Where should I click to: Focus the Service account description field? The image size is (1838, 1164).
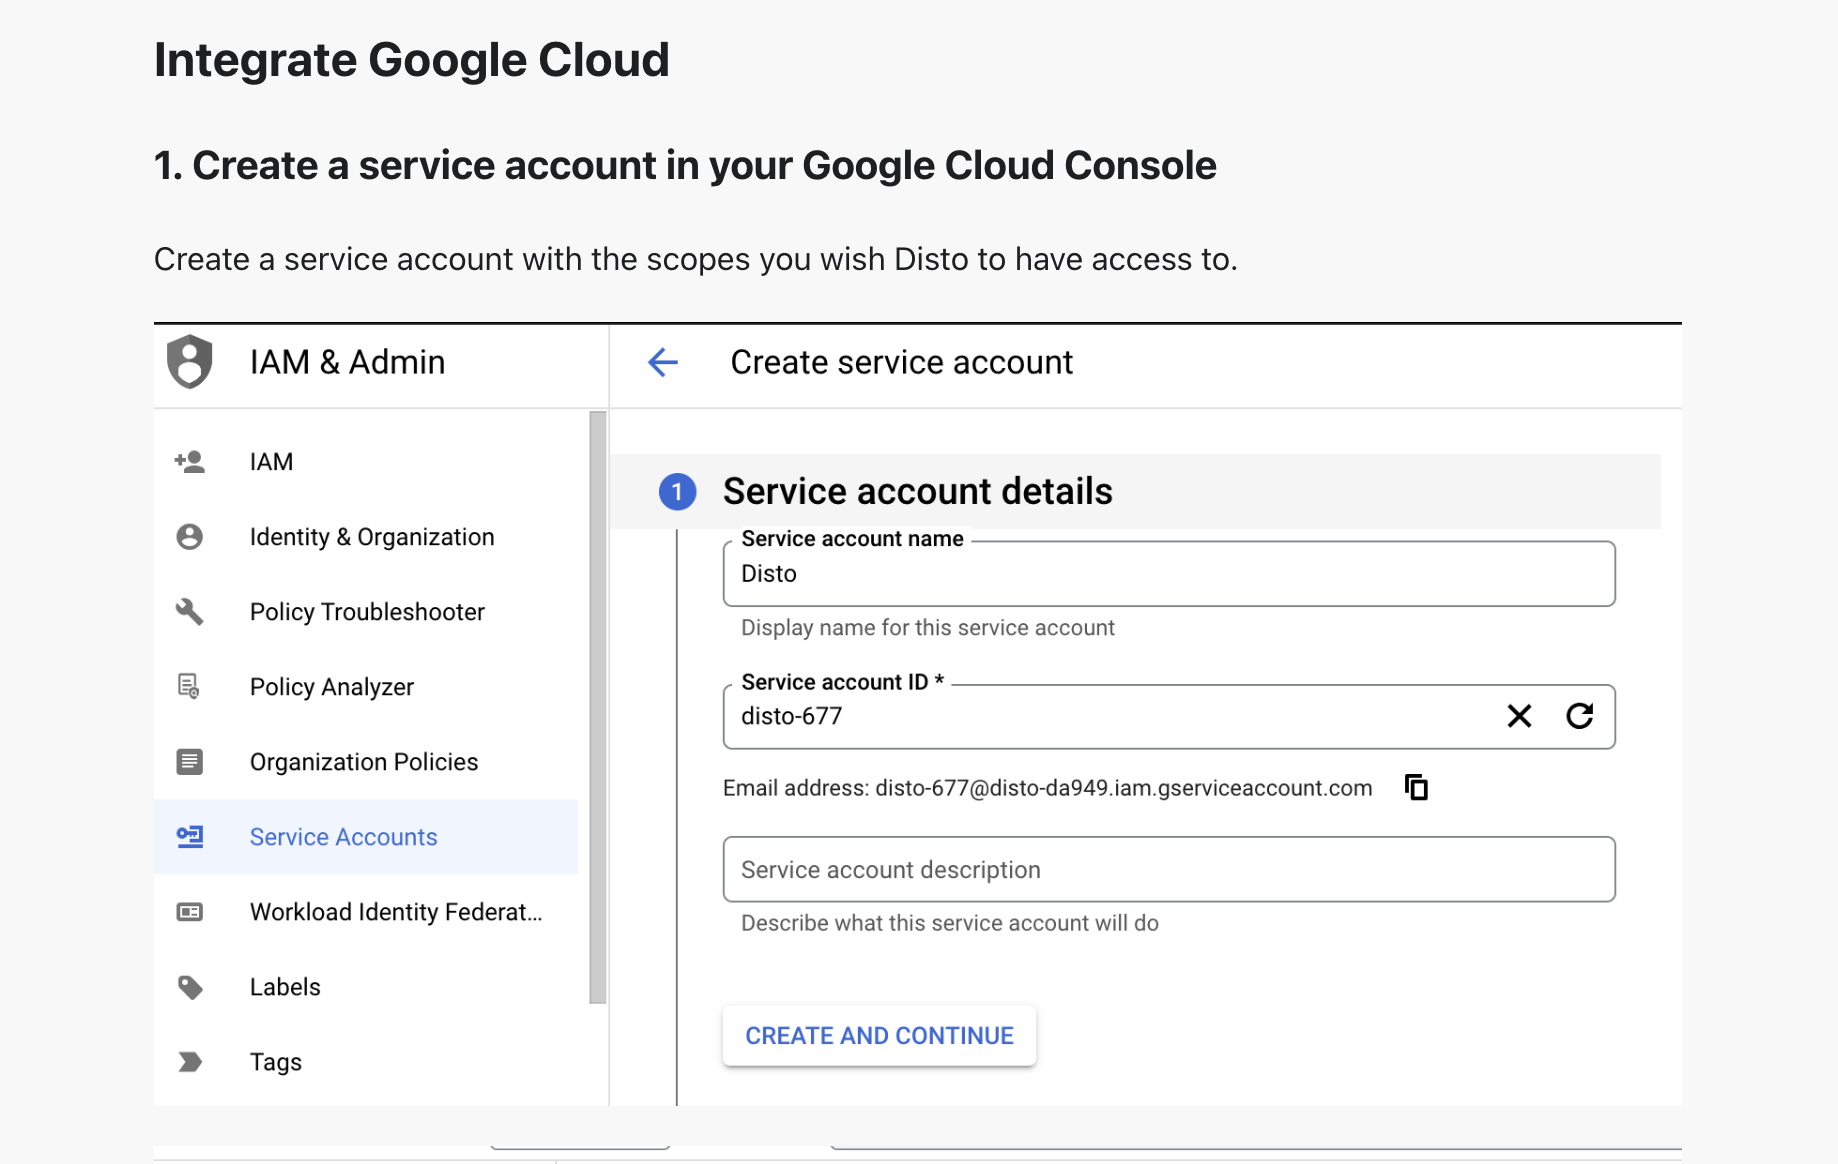click(1168, 870)
